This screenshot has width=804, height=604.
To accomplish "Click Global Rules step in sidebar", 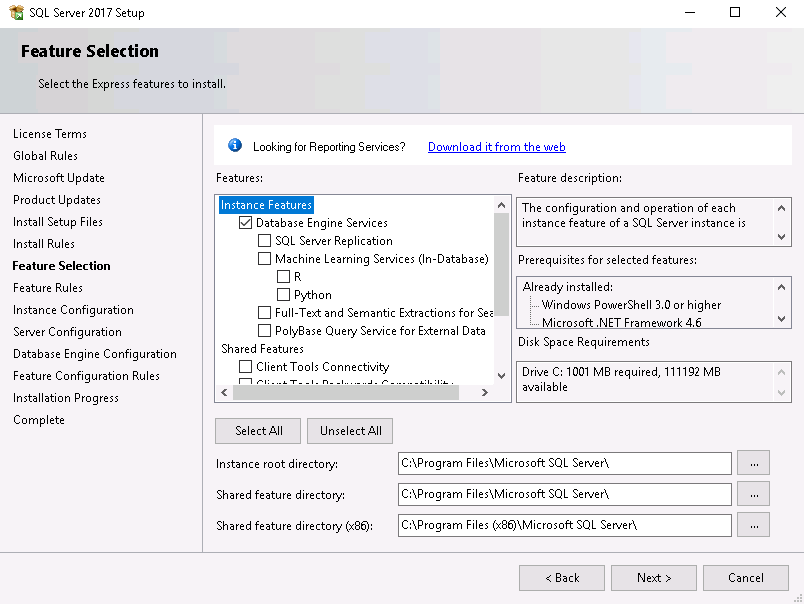I will click(45, 156).
